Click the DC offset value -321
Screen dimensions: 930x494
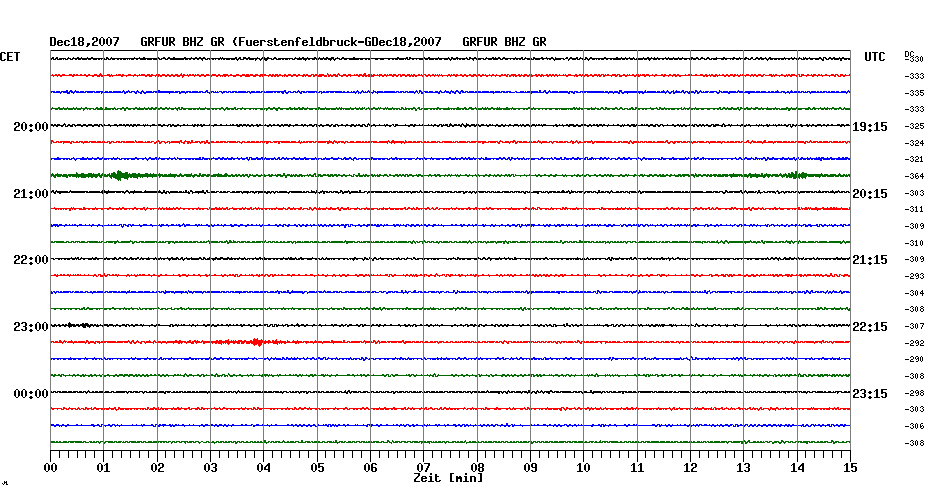point(914,160)
